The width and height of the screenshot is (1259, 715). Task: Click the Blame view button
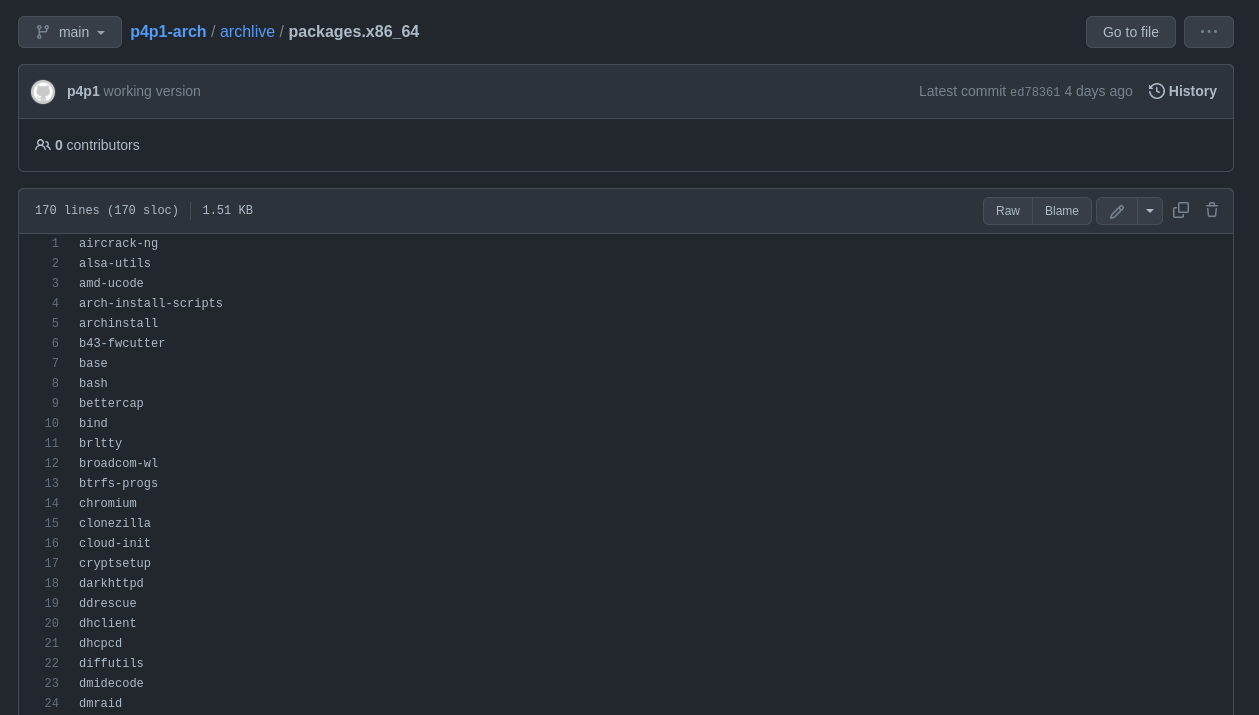pyautogui.click(x=1062, y=211)
